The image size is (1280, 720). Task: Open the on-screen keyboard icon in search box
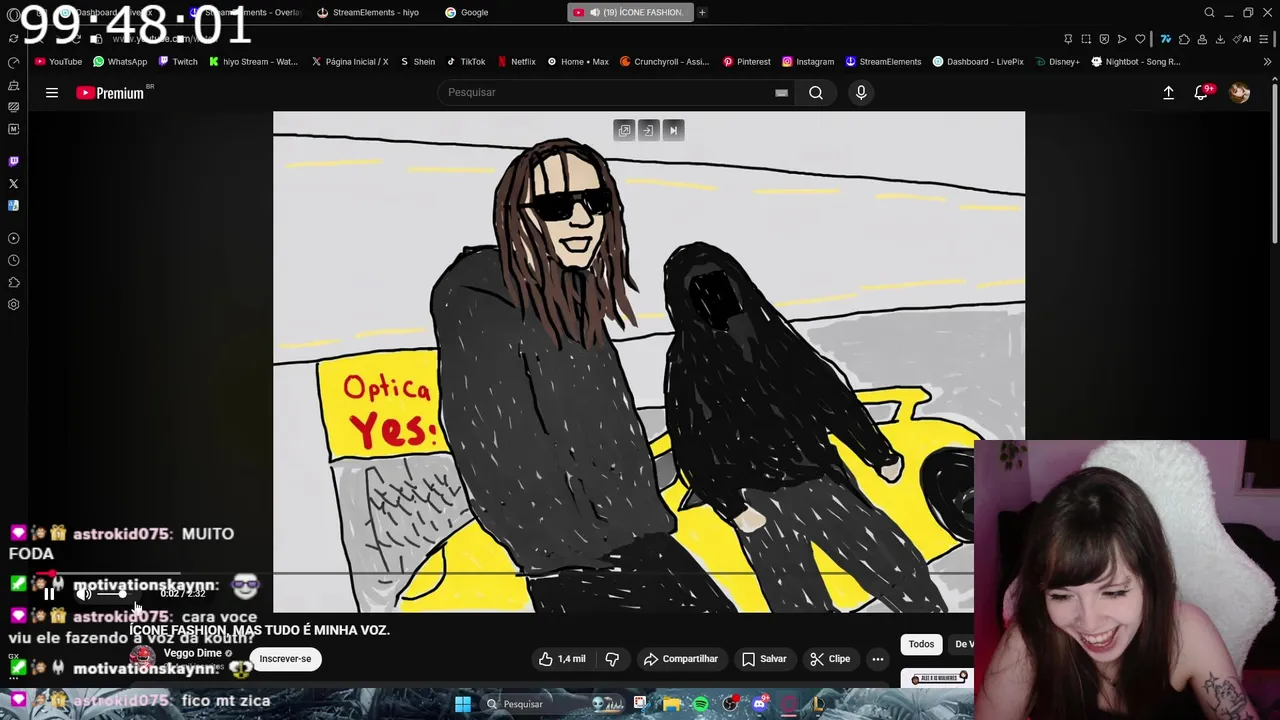click(781, 93)
